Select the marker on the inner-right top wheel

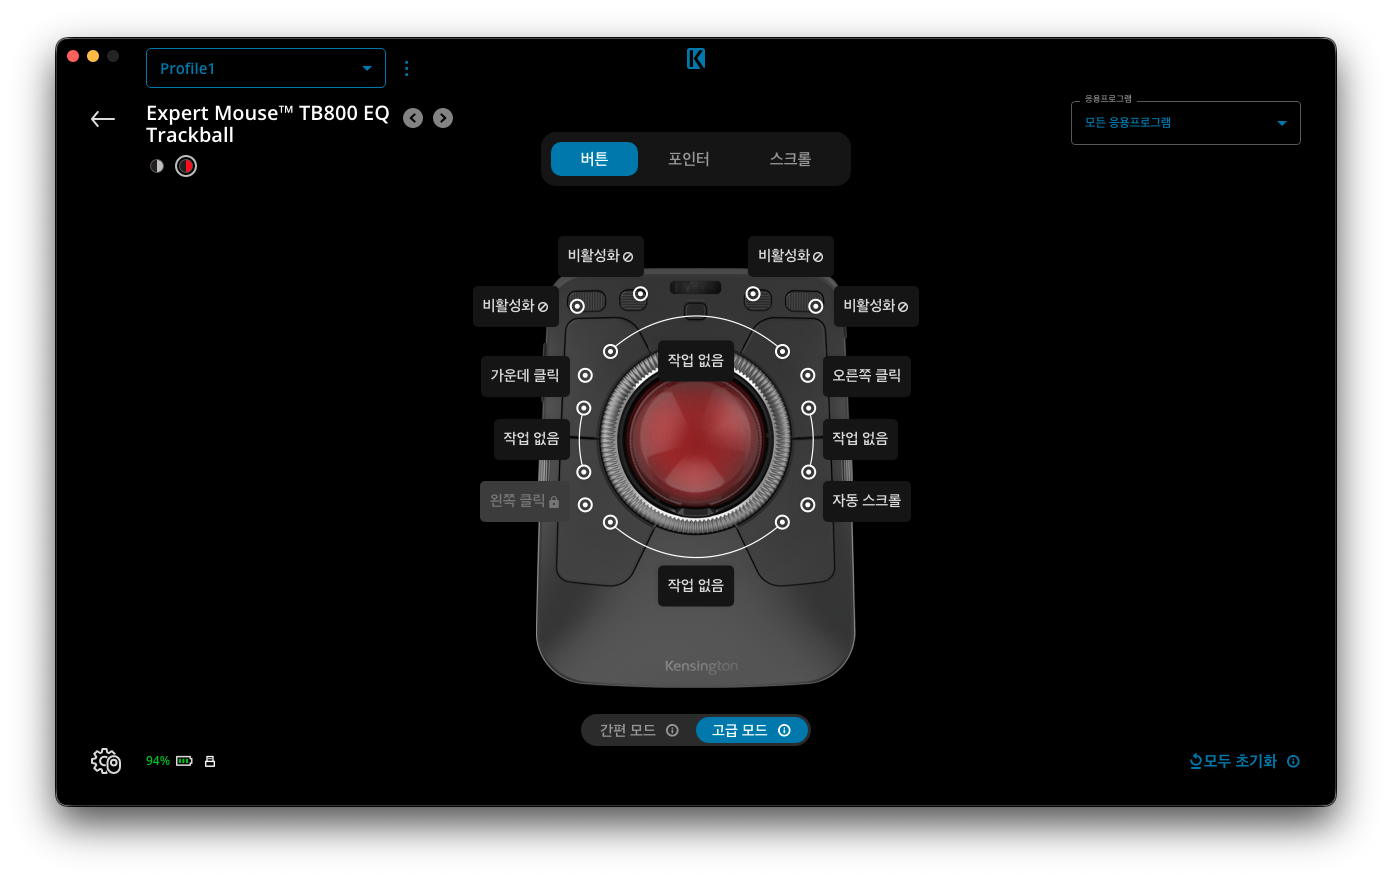pos(753,294)
